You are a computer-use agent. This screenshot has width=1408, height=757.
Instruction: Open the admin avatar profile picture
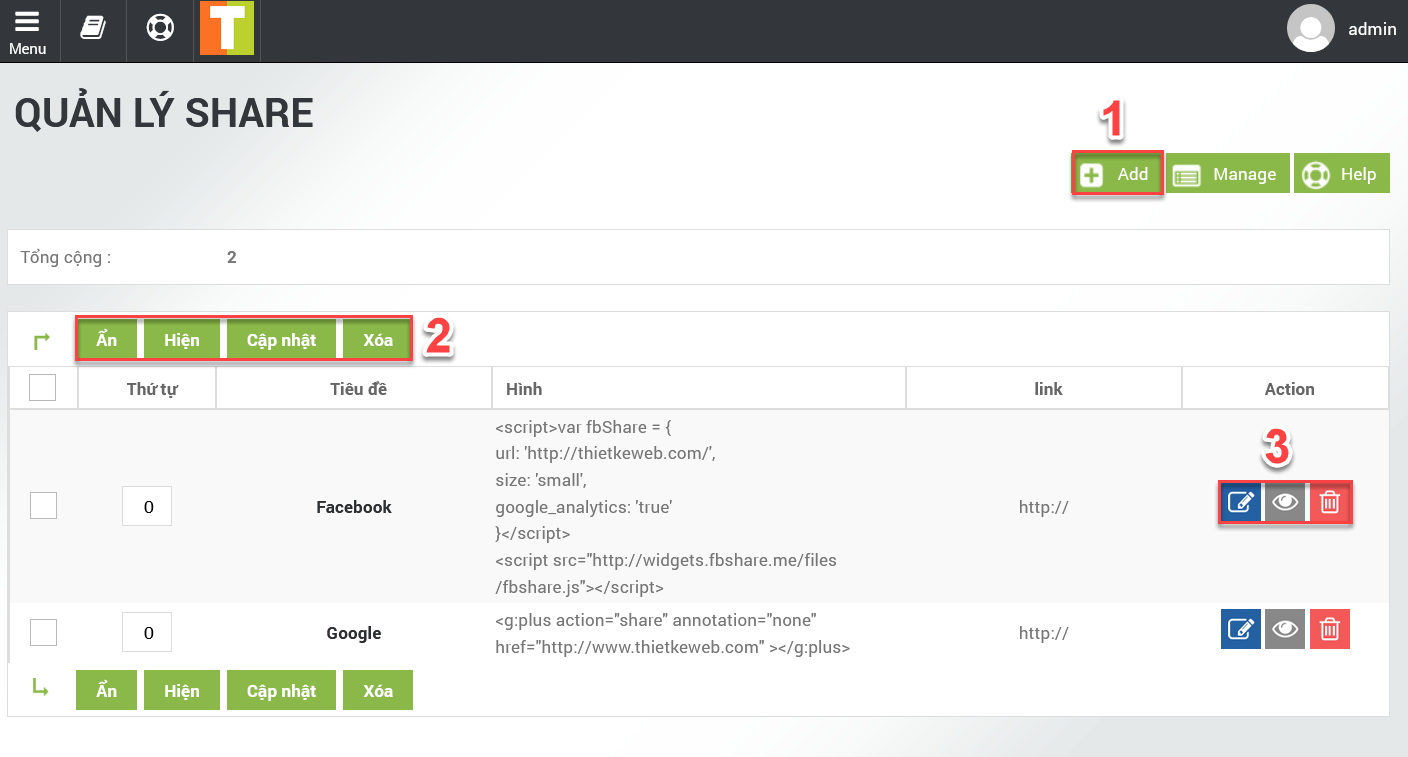coord(1311,28)
